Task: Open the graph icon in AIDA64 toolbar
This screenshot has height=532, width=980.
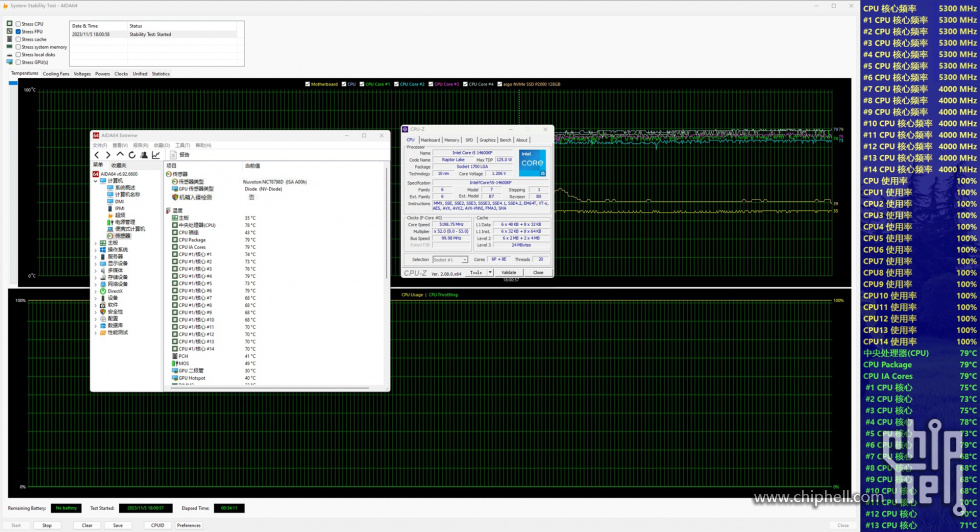Action: coord(156,155)
